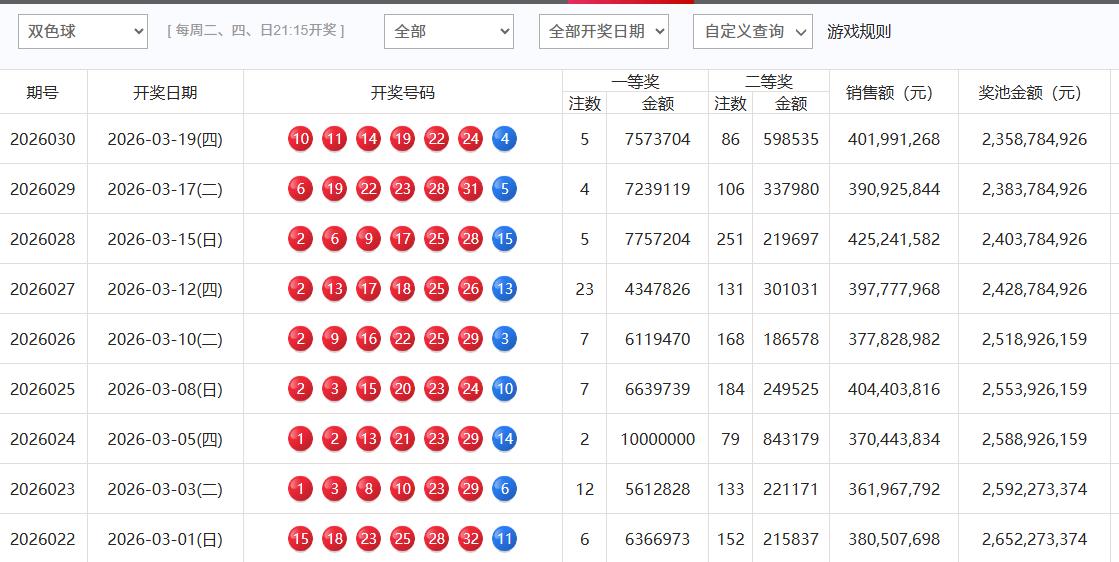Click blue ball 3 in issue 2026026

point(505,338)
